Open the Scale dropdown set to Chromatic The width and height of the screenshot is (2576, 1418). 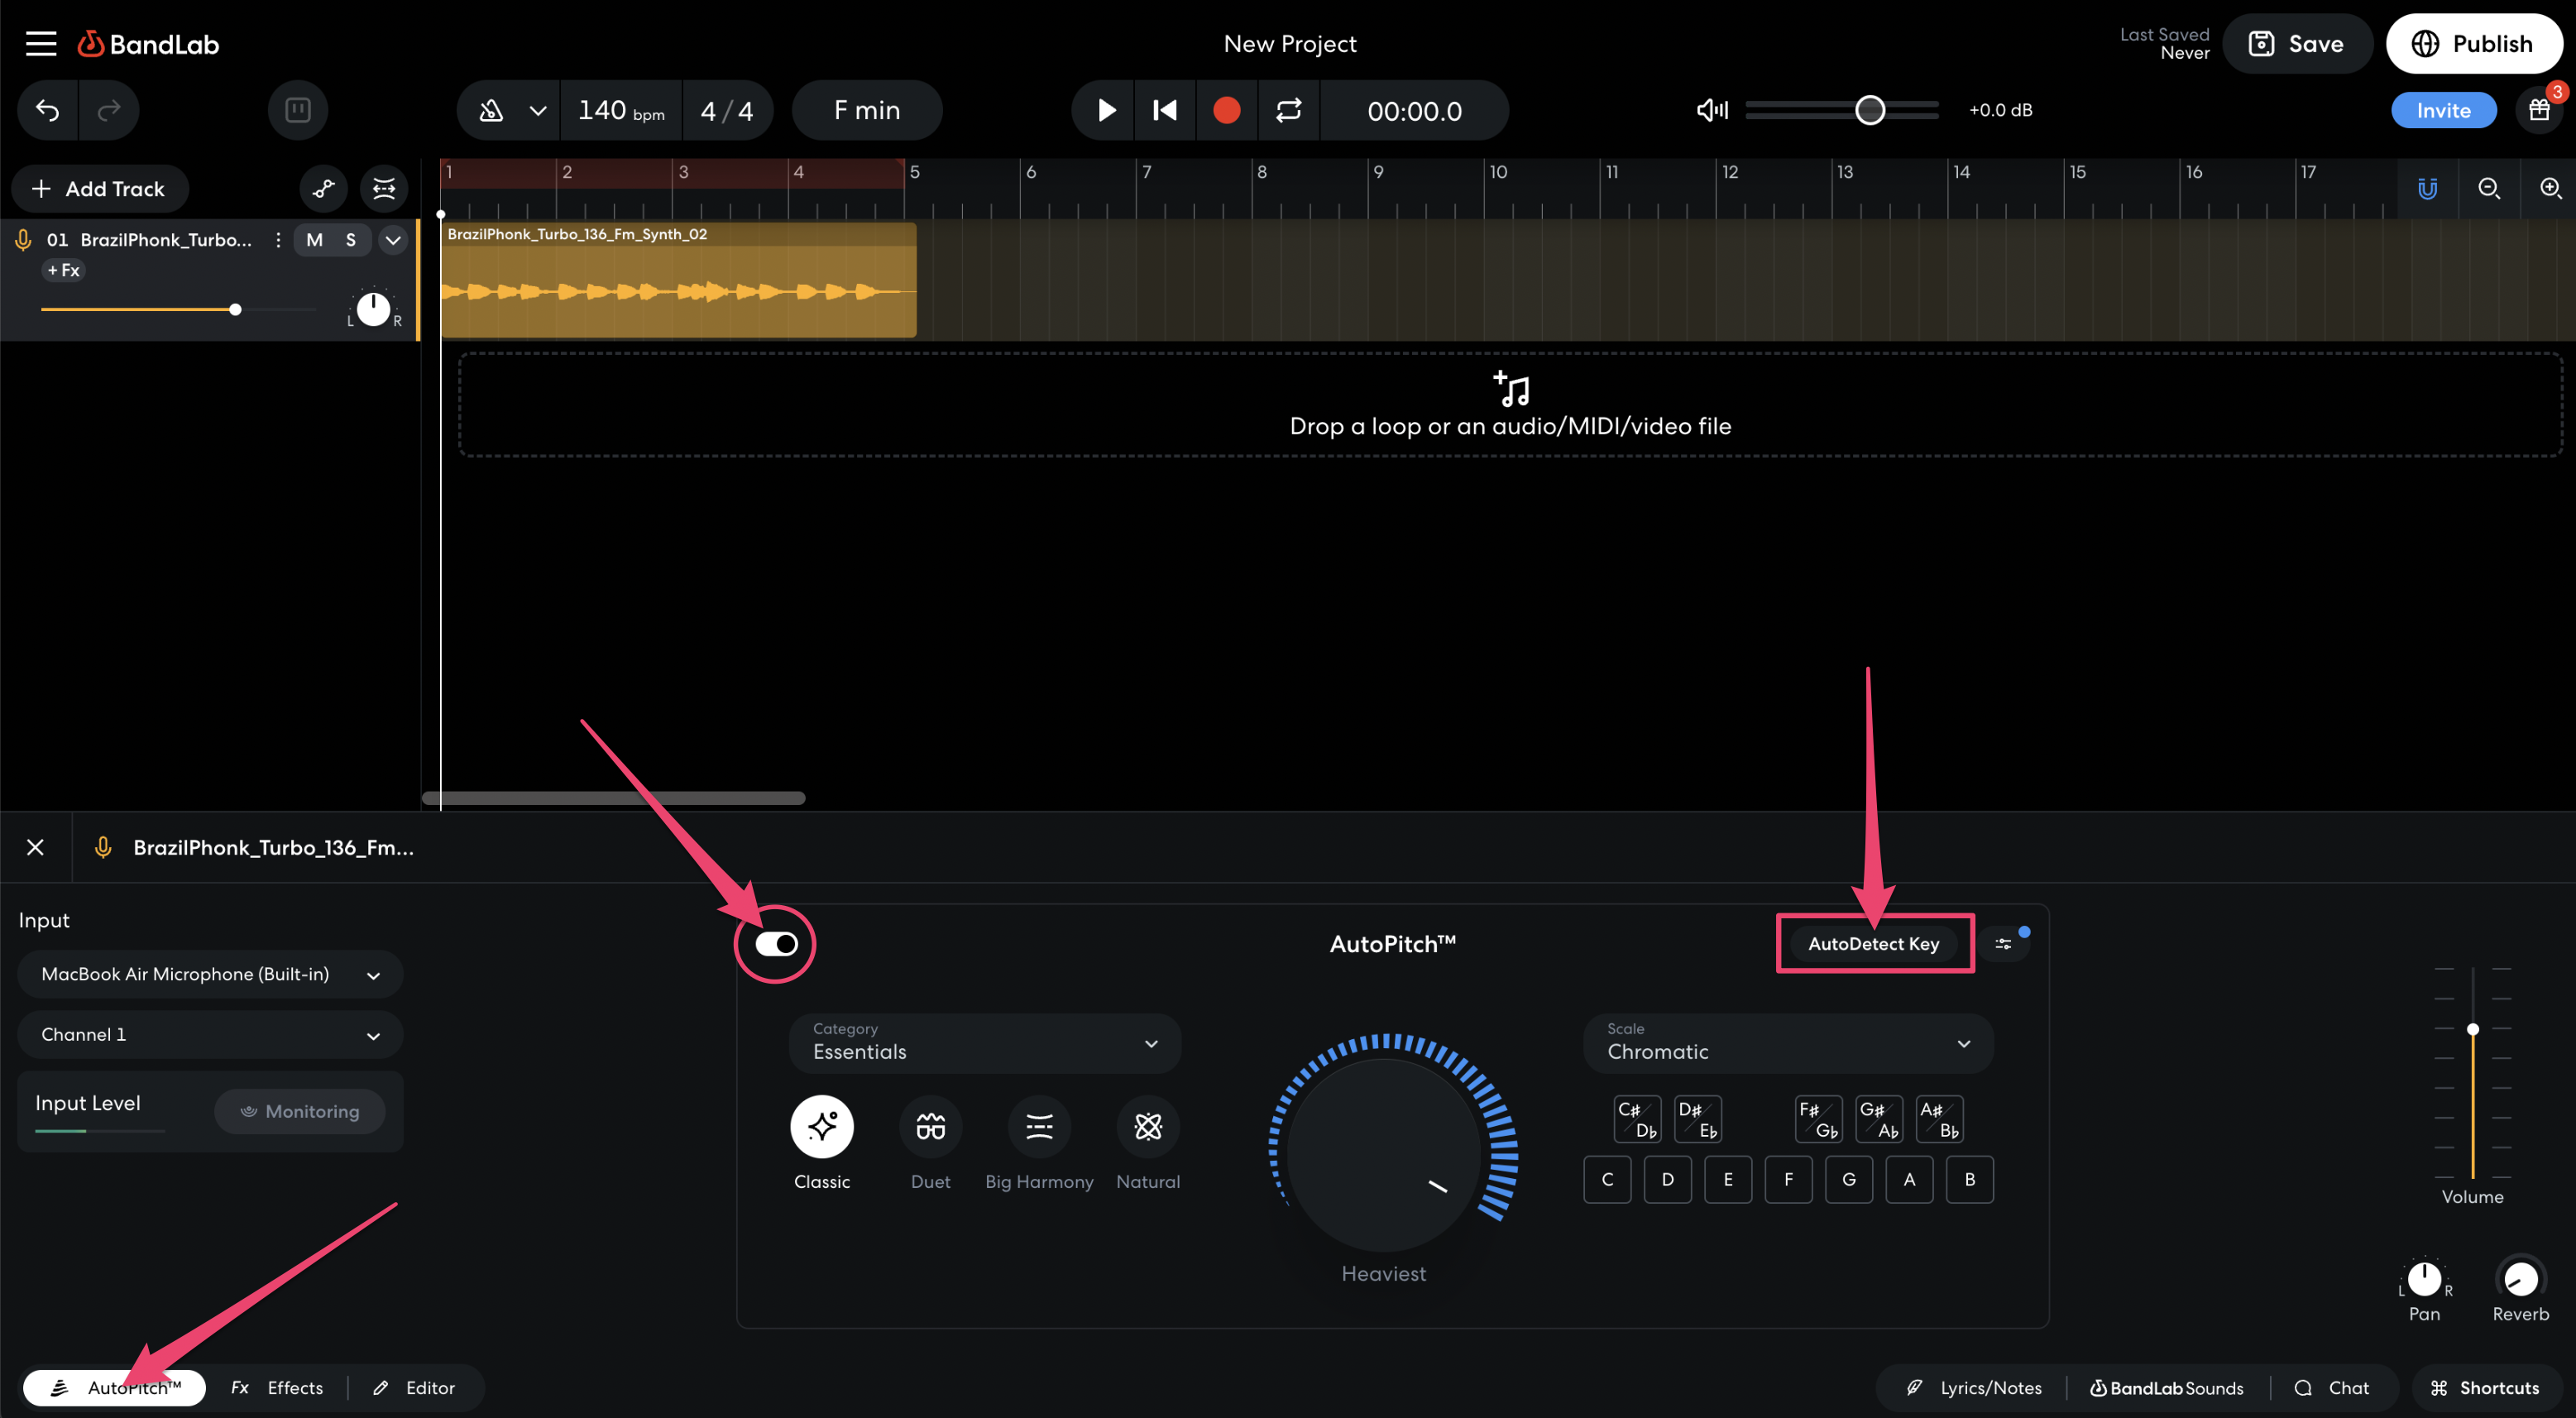[1788, 1043]
